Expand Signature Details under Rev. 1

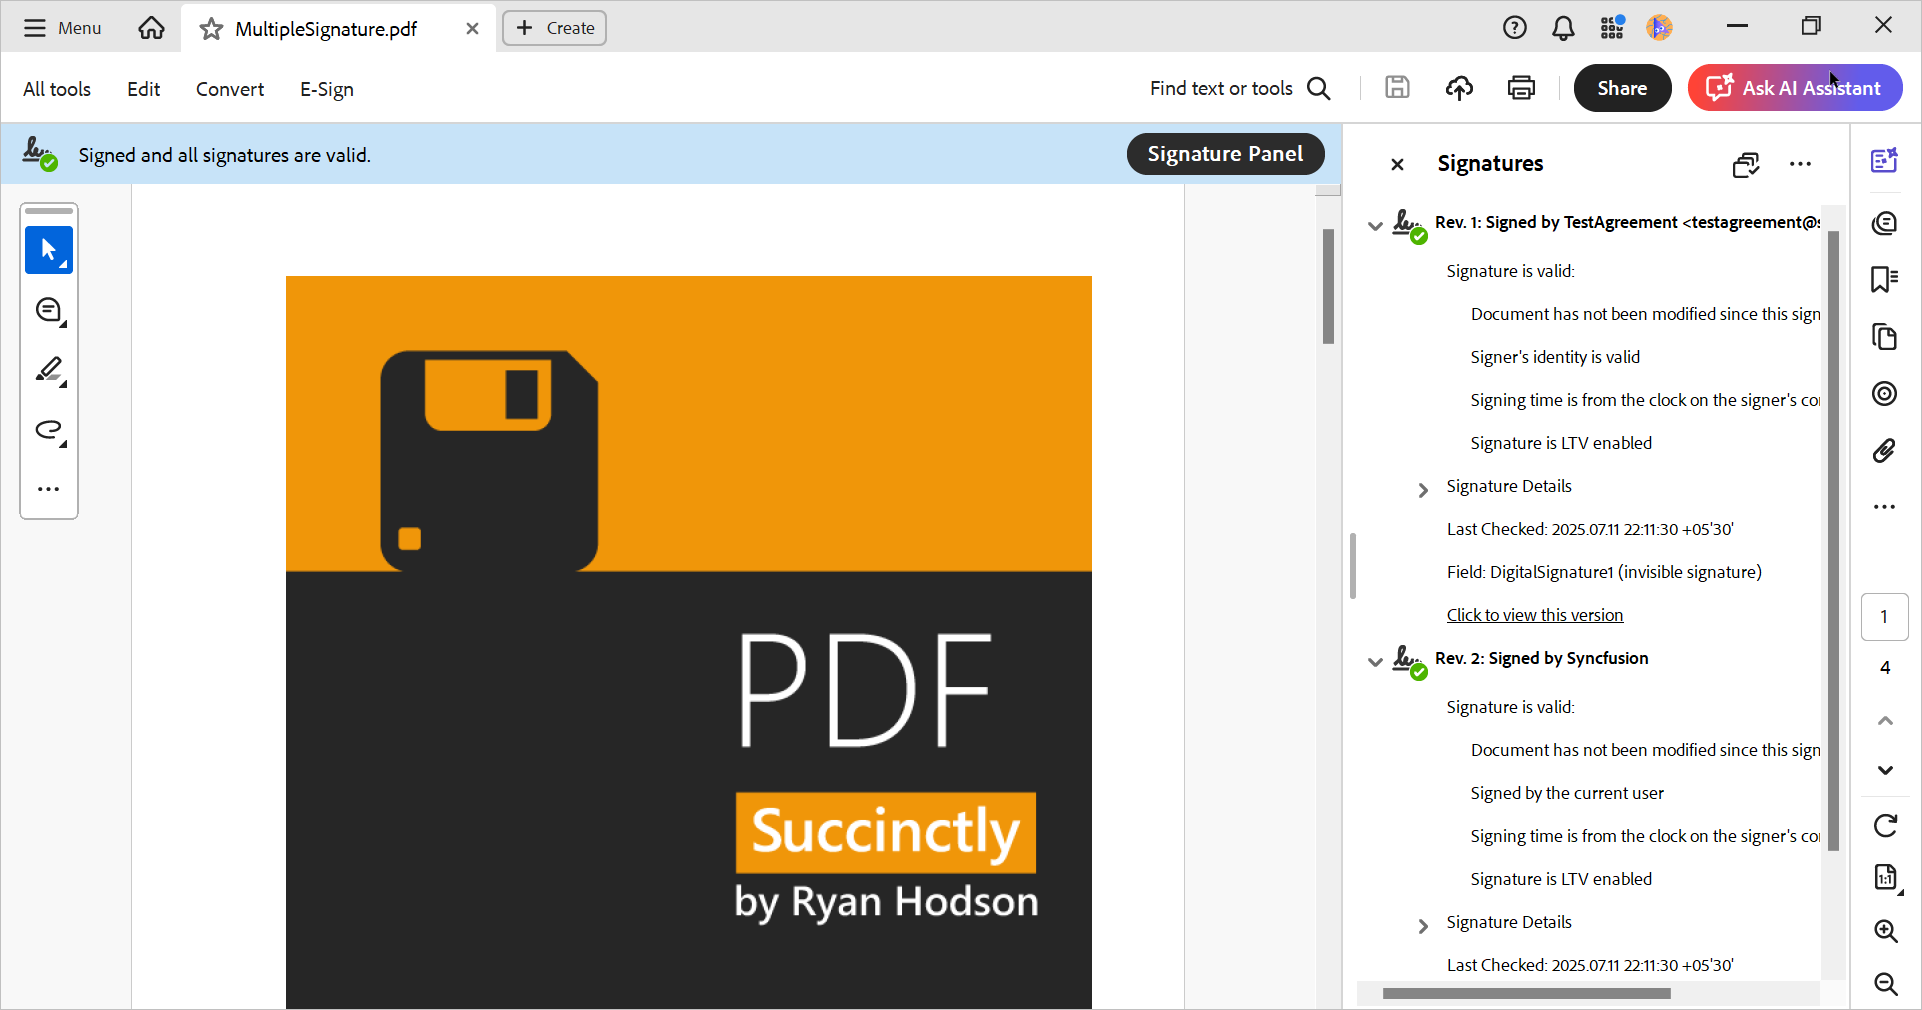tap(1422, 489)
